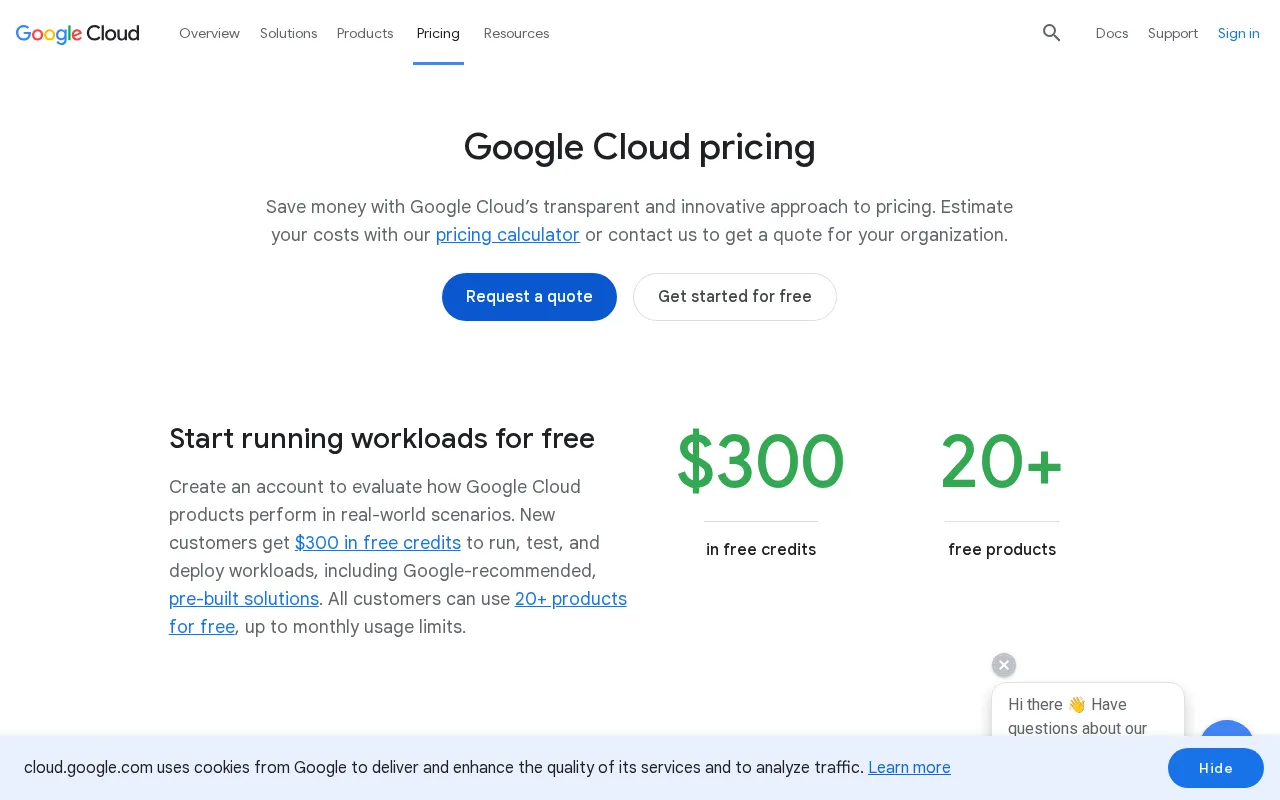
Task: Open the $300 in free credits link
Action: coord(378,543)
